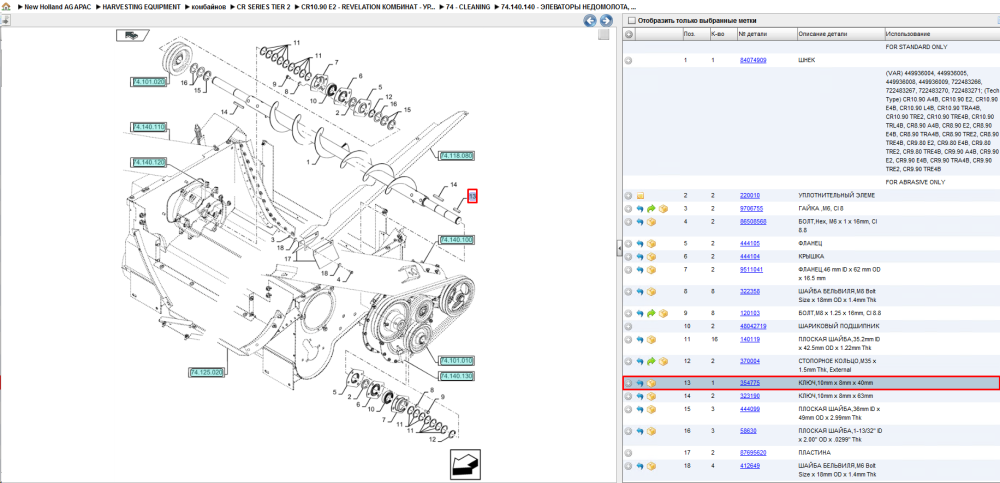The image size is (1000, 483).
Task: Open part number link 48042719
Action: click(753, 326)
